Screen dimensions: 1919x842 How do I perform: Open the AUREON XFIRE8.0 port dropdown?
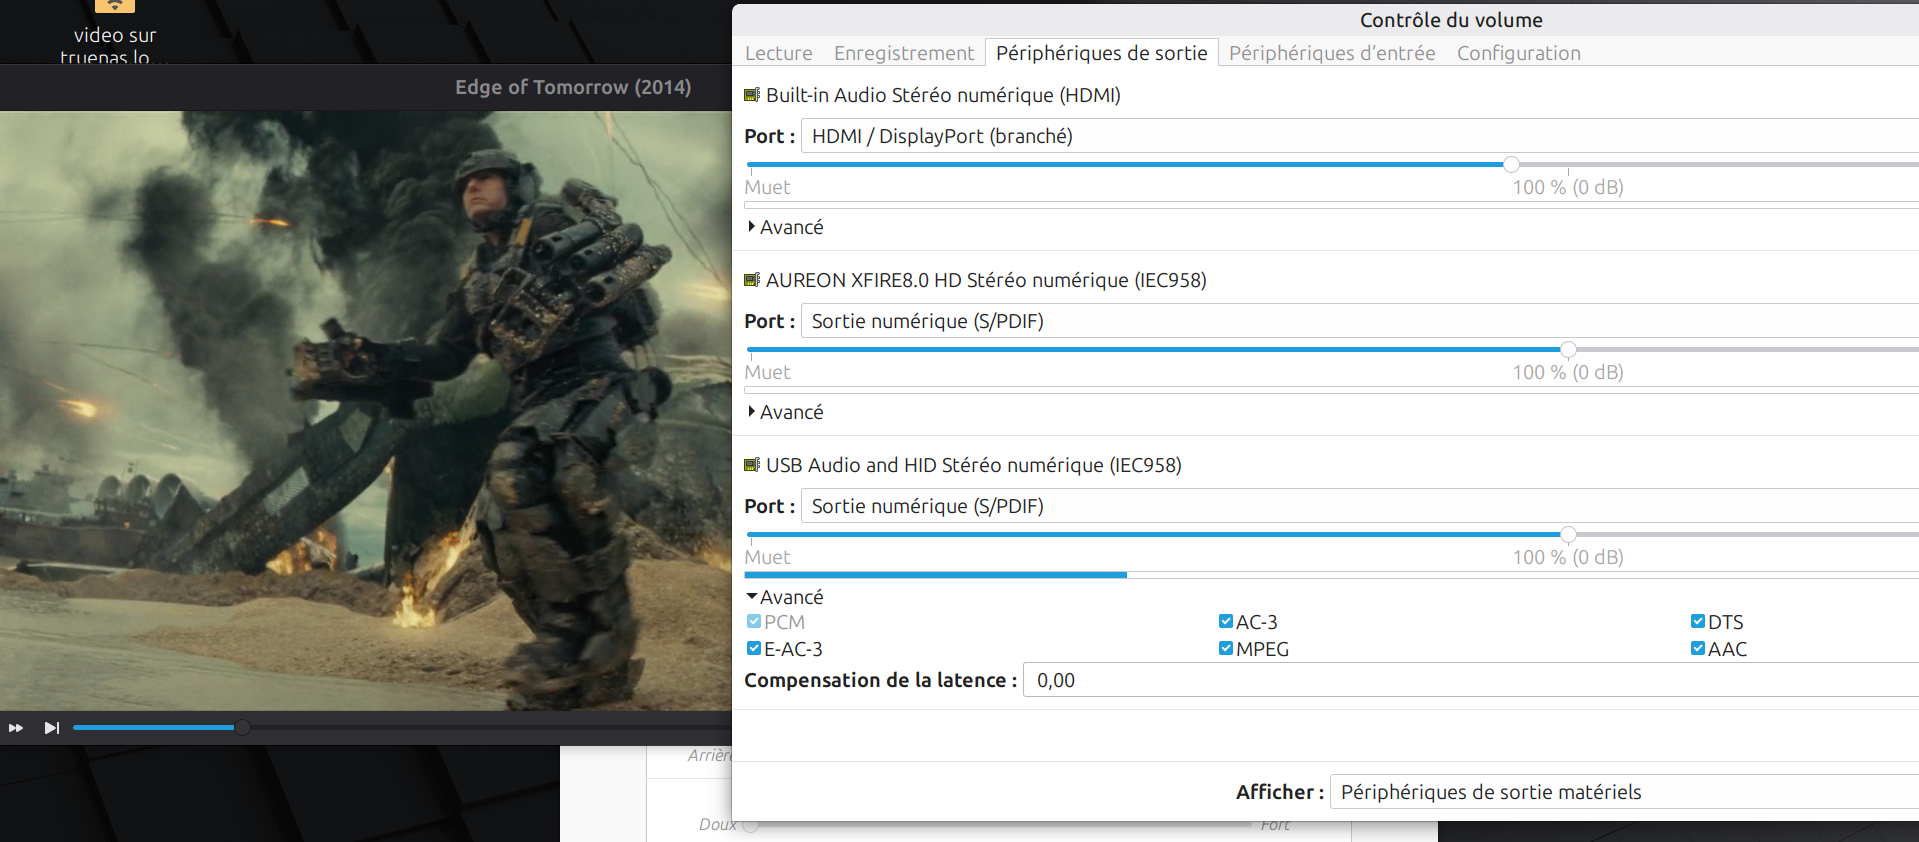1360,321
